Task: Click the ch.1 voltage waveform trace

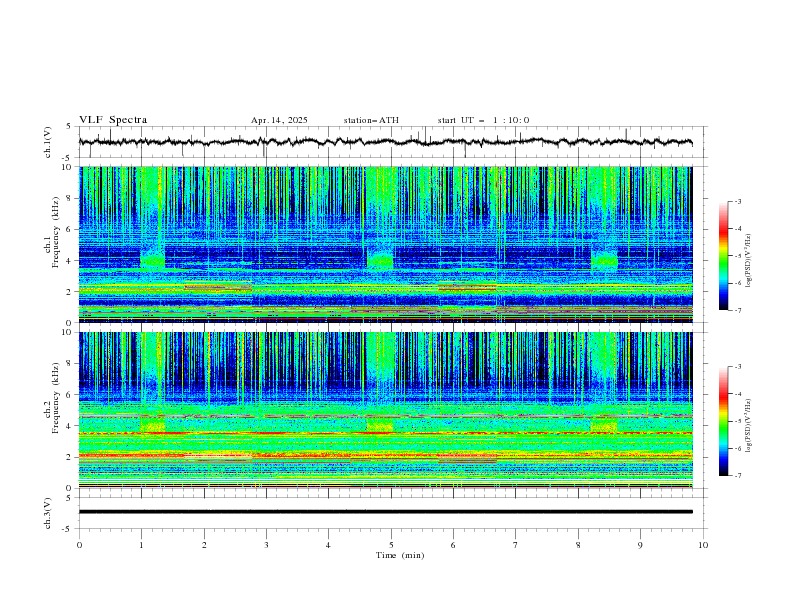Action: click(x=385, y=142)
